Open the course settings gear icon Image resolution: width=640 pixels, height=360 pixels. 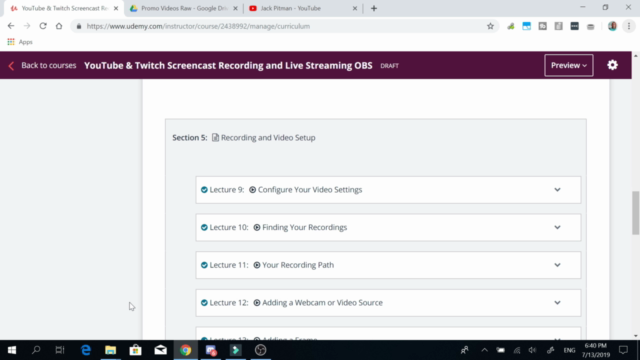click(x=612, y=65)
